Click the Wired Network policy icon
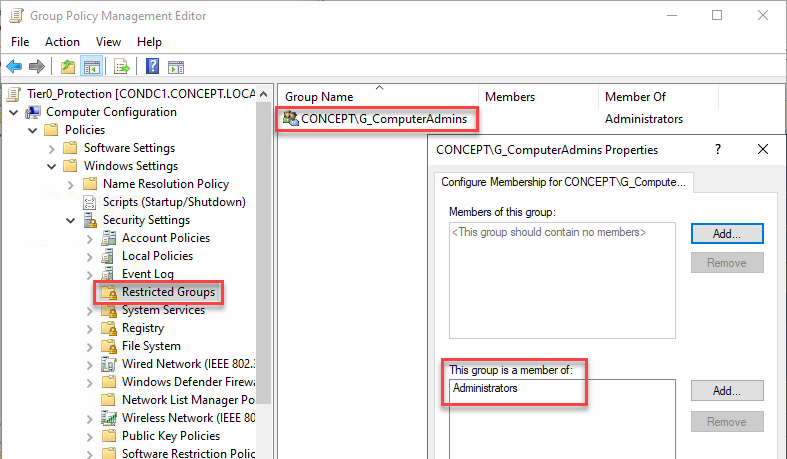Viewport: 787px width, 459px height. [x=109, y=364]
